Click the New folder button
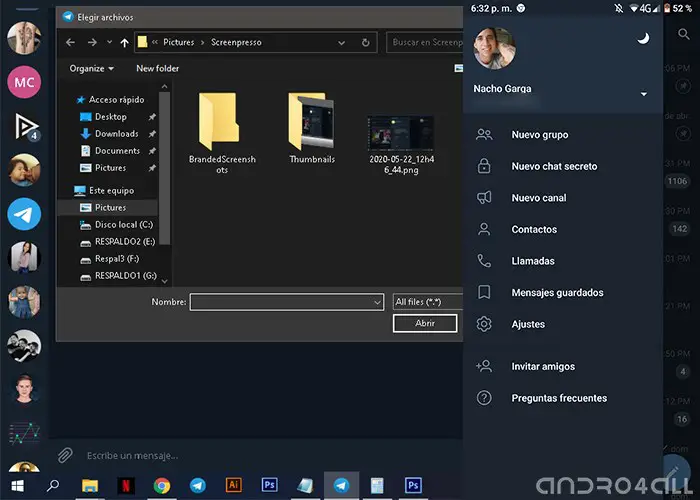The width and height of the screenshot is (700, 500). tap(158, 68)
